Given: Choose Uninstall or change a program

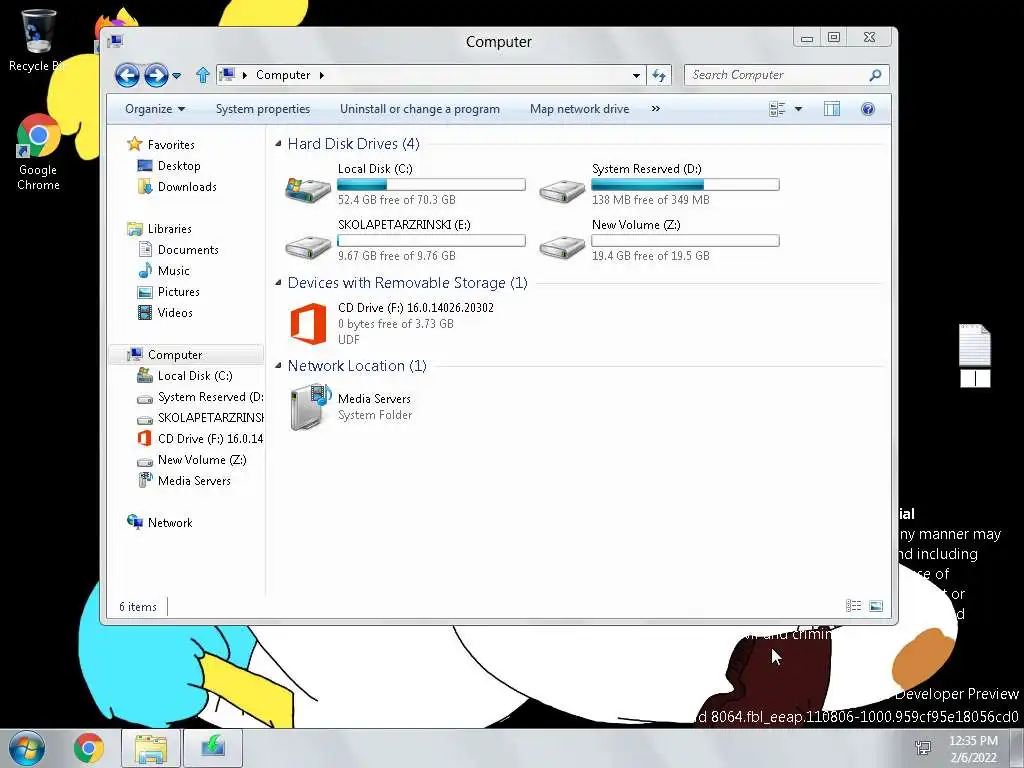Looking at the screenshot, I should 419,109.
